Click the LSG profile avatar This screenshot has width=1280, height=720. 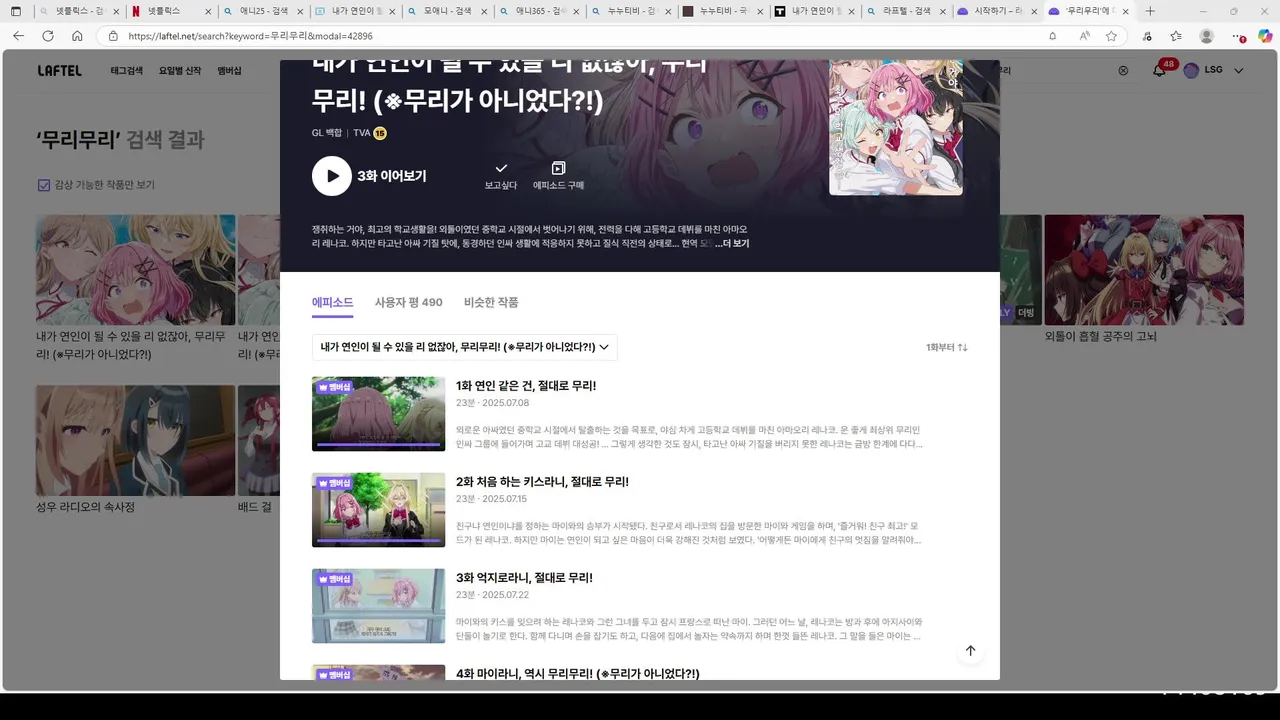click(x=1191, y=71)
